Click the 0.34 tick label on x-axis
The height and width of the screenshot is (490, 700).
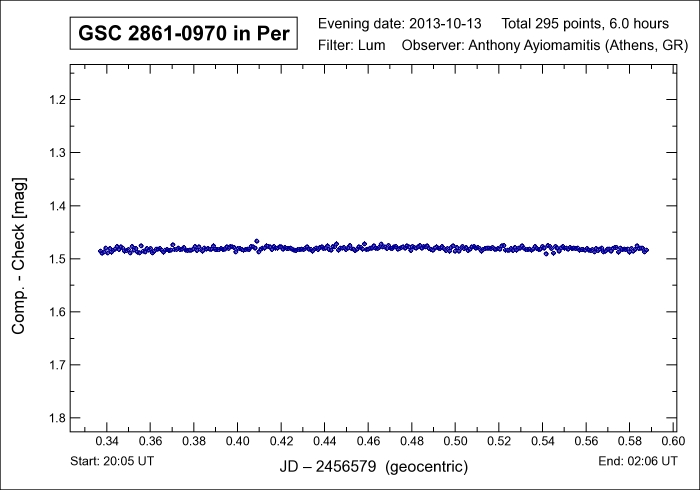click(107, 441)
